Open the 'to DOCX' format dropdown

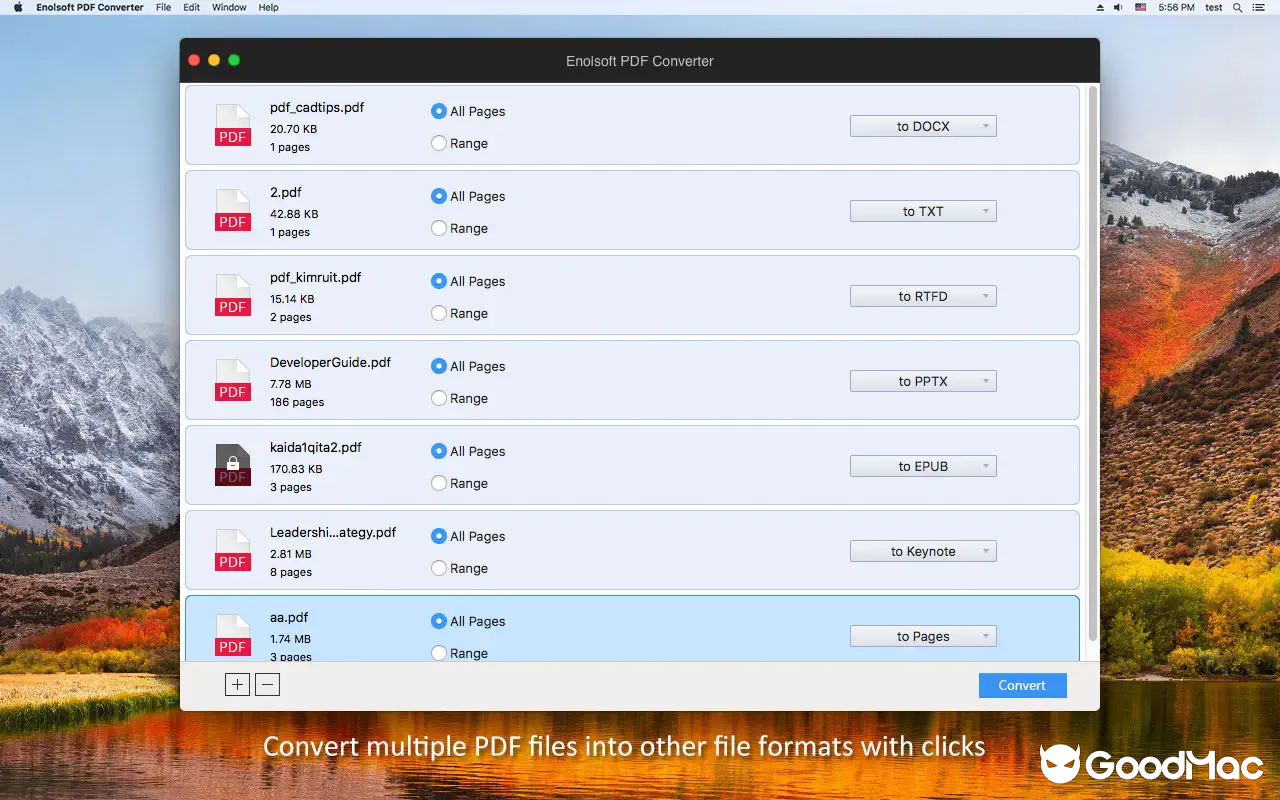tap(922, 125)
